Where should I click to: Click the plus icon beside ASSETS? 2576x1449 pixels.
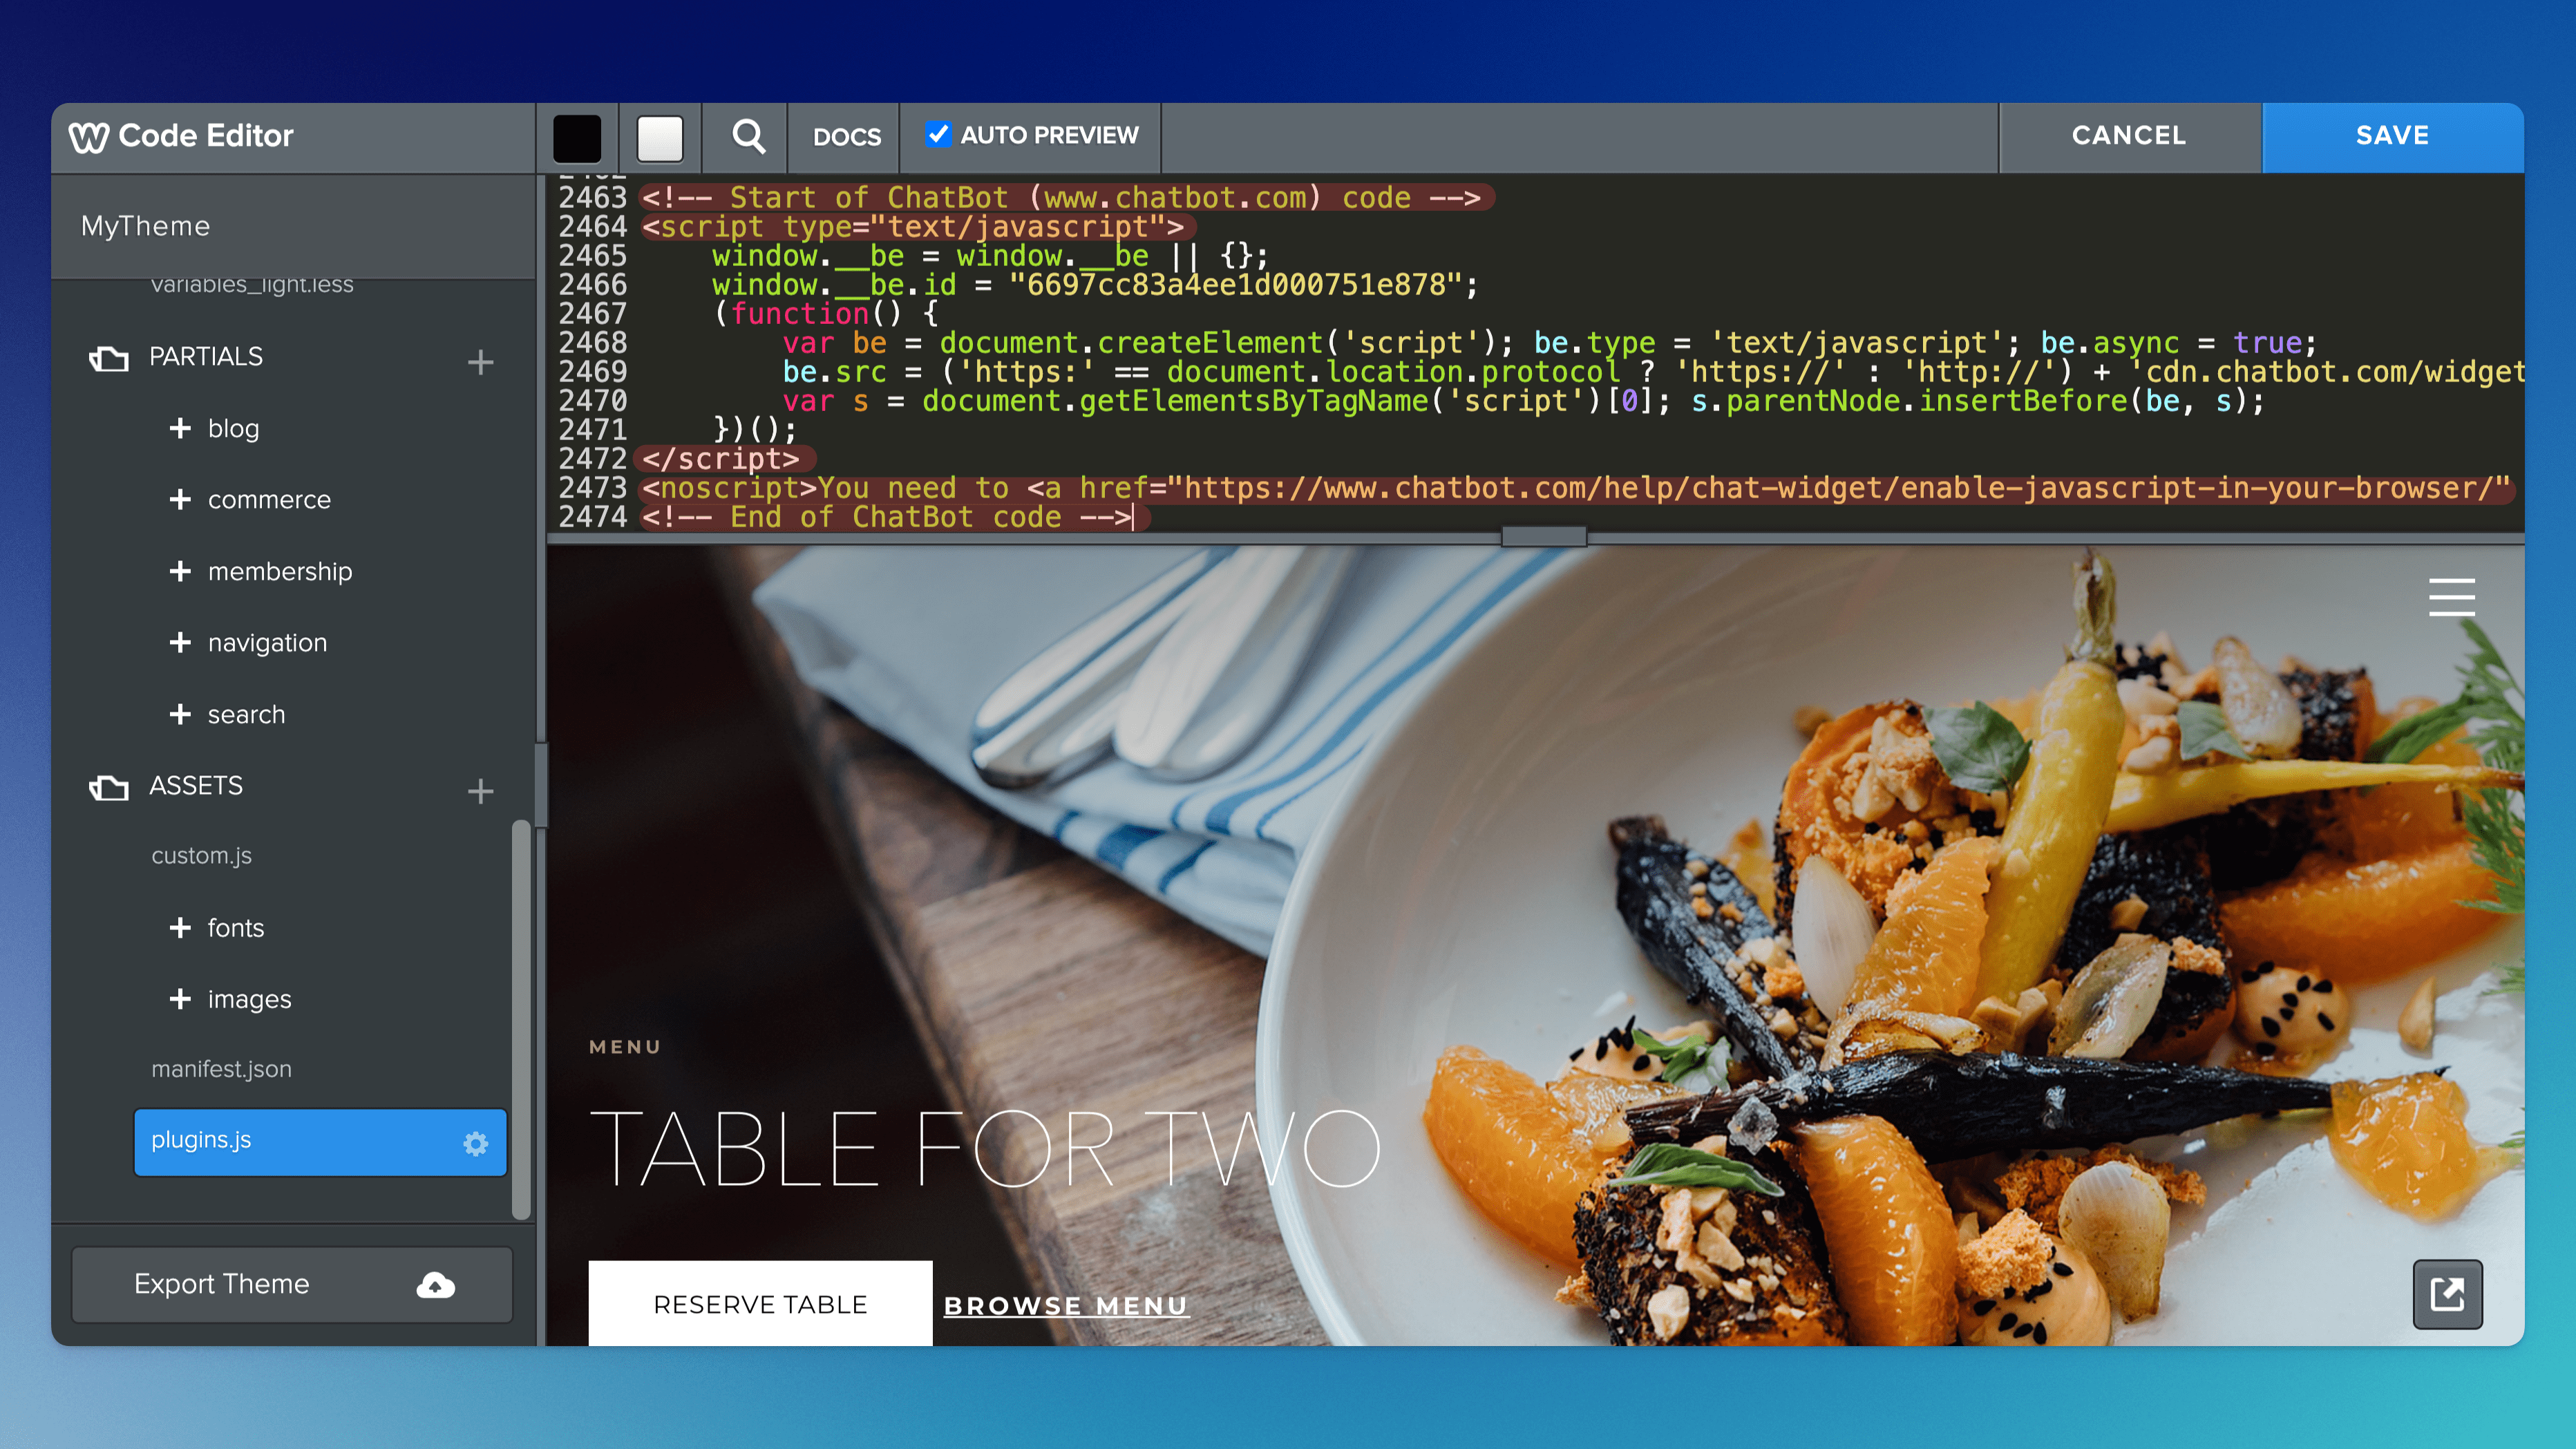tap(480, 791)
